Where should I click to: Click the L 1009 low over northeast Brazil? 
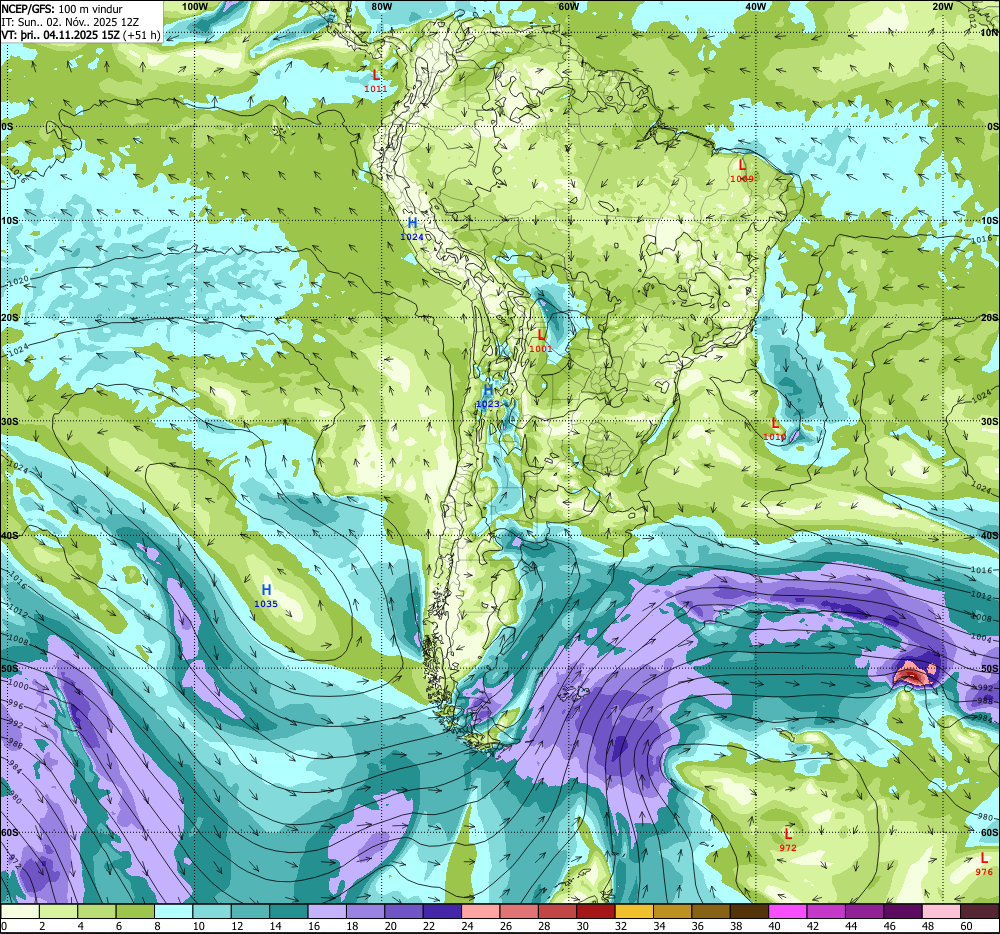coord(742,171)
